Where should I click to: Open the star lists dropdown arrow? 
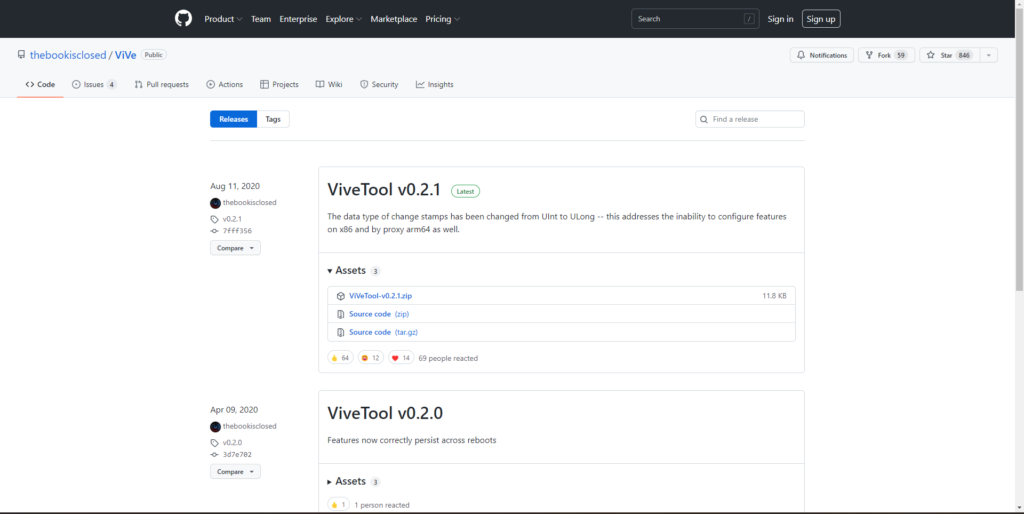(x=989, y=56)
